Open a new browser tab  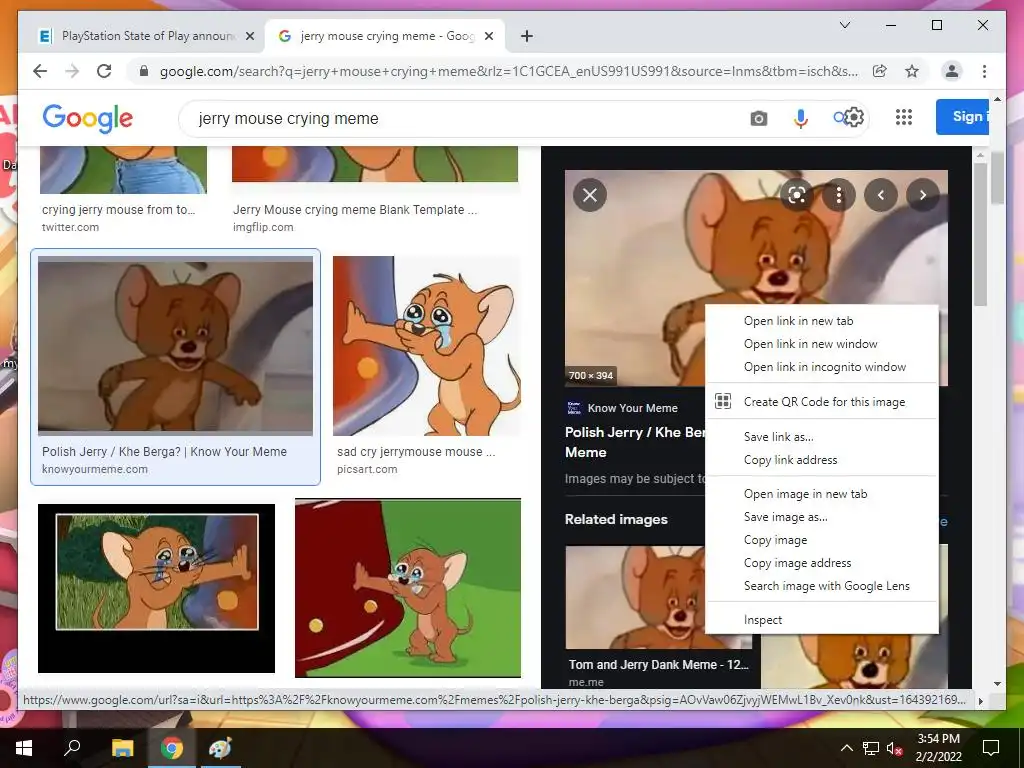pos(526,36)
